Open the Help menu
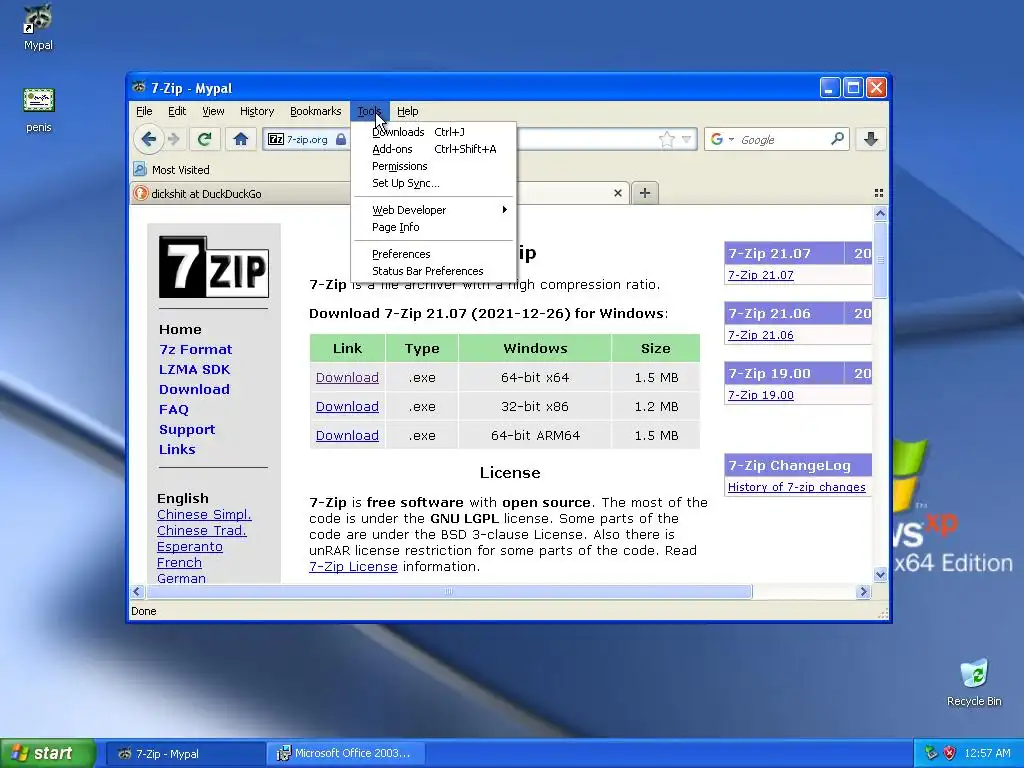1024x768 pixels. (408, 111)
